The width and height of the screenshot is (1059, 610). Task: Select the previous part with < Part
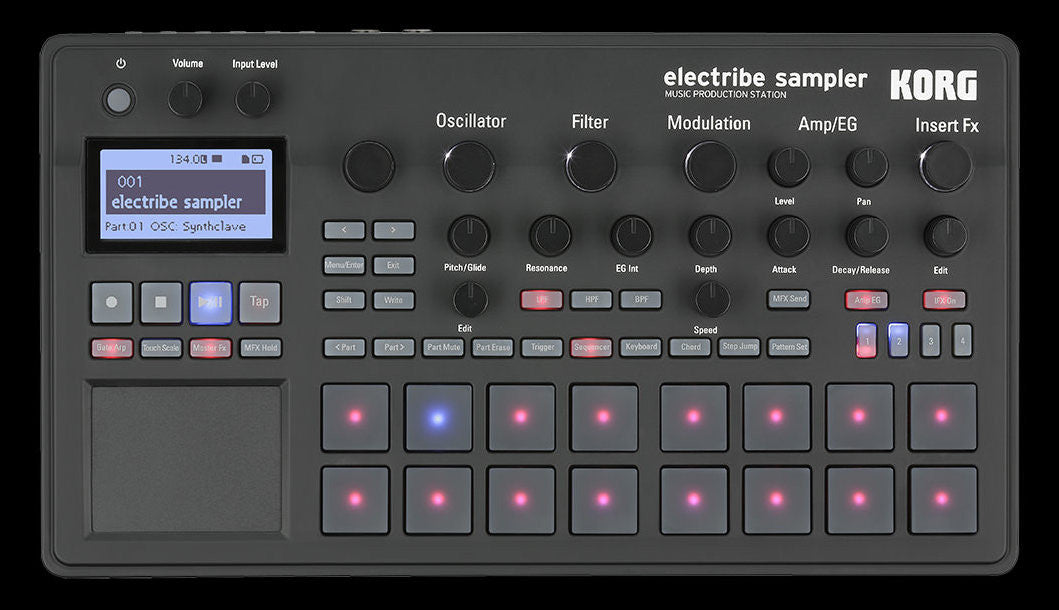(344, 347)
